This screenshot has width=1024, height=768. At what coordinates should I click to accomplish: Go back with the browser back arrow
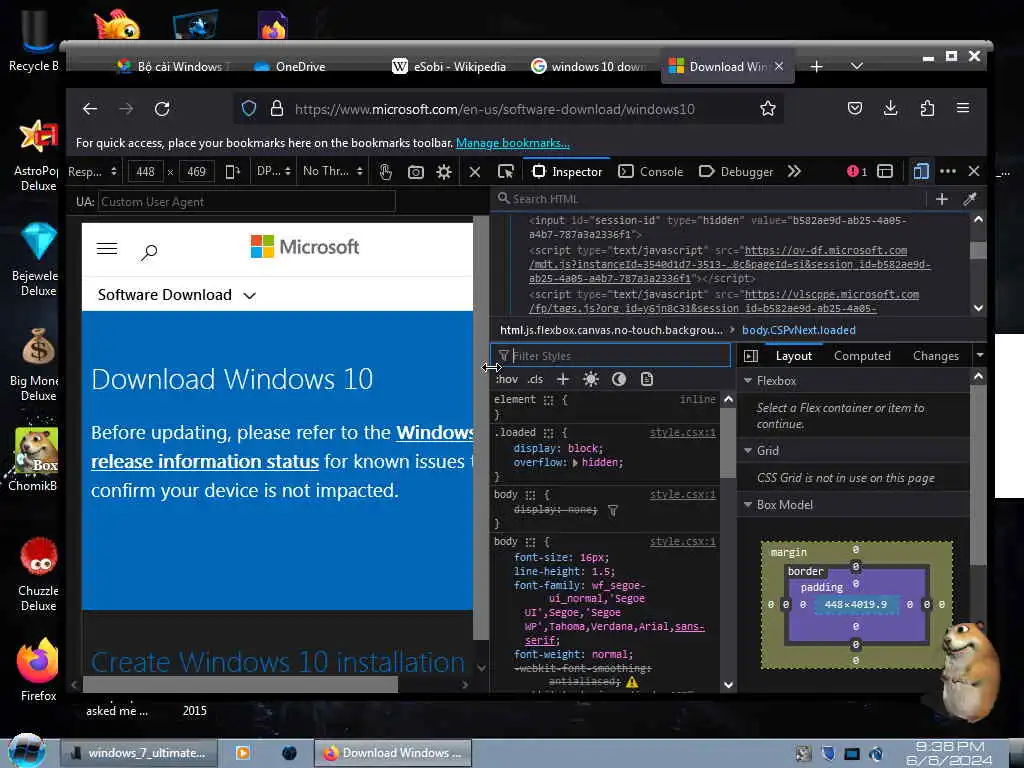click(90, 109)
